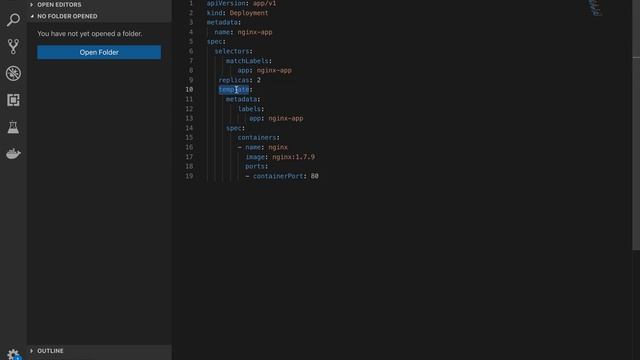The width and height of the screenshot is (640, 360).
Task: Open the Source Control view icon
Action: tap(13, 47)
